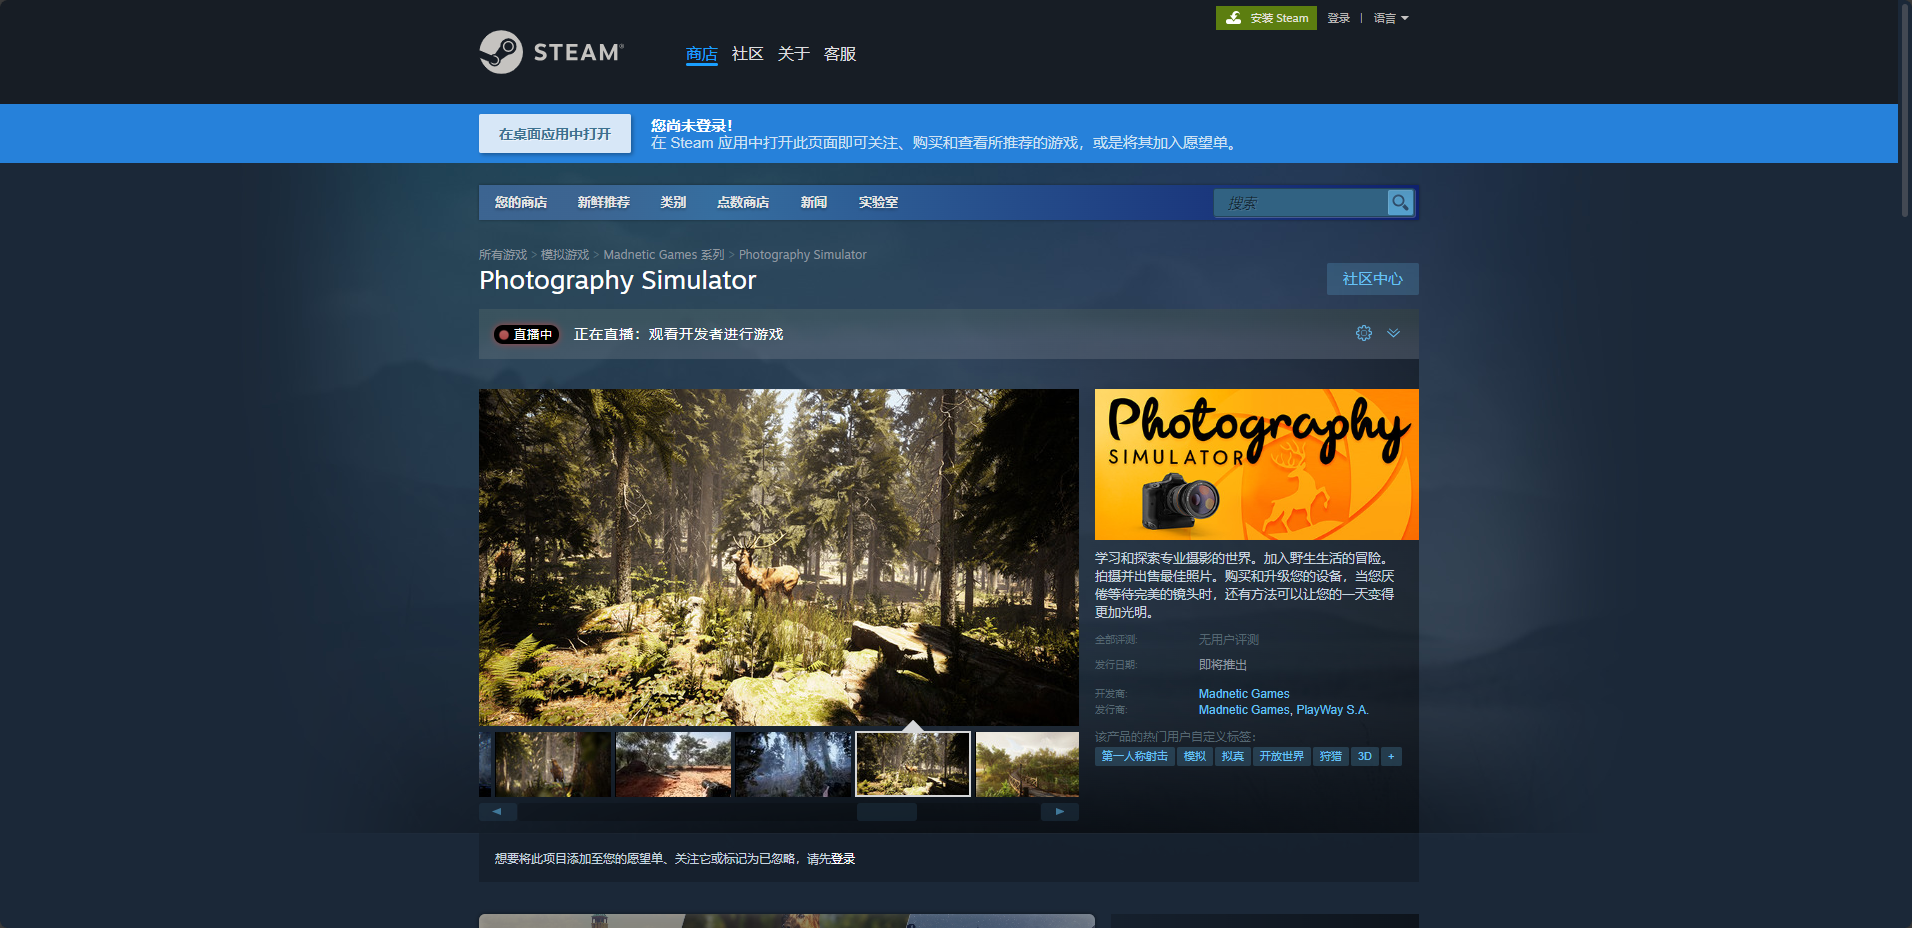Screen dimensions: 1912x928
Task: Focus the 搜索 store search field
Action: [1301, 202]
